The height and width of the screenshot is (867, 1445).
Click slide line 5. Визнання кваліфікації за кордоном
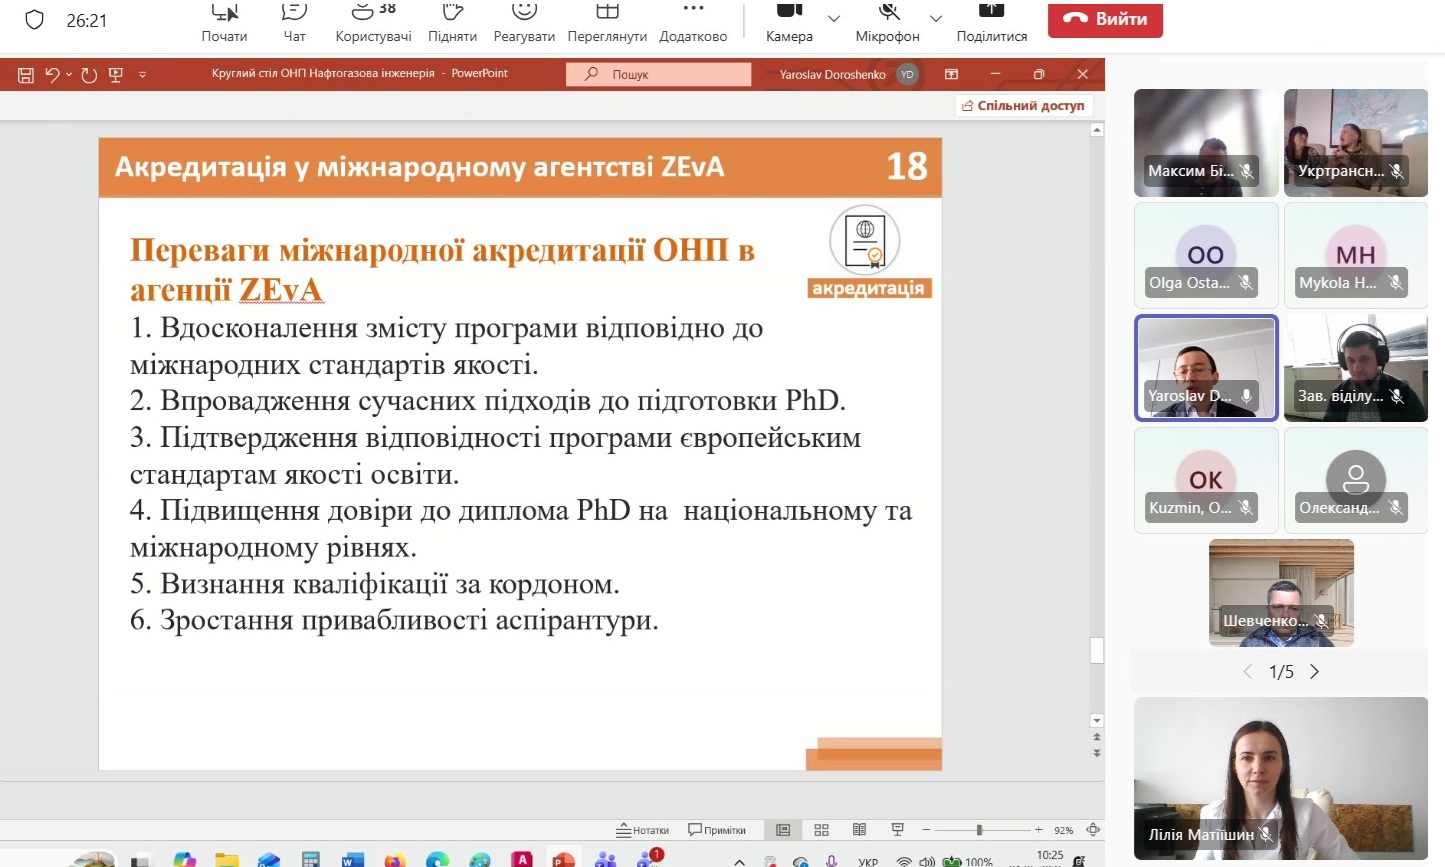pyautogui.click(x=375, y=583)
